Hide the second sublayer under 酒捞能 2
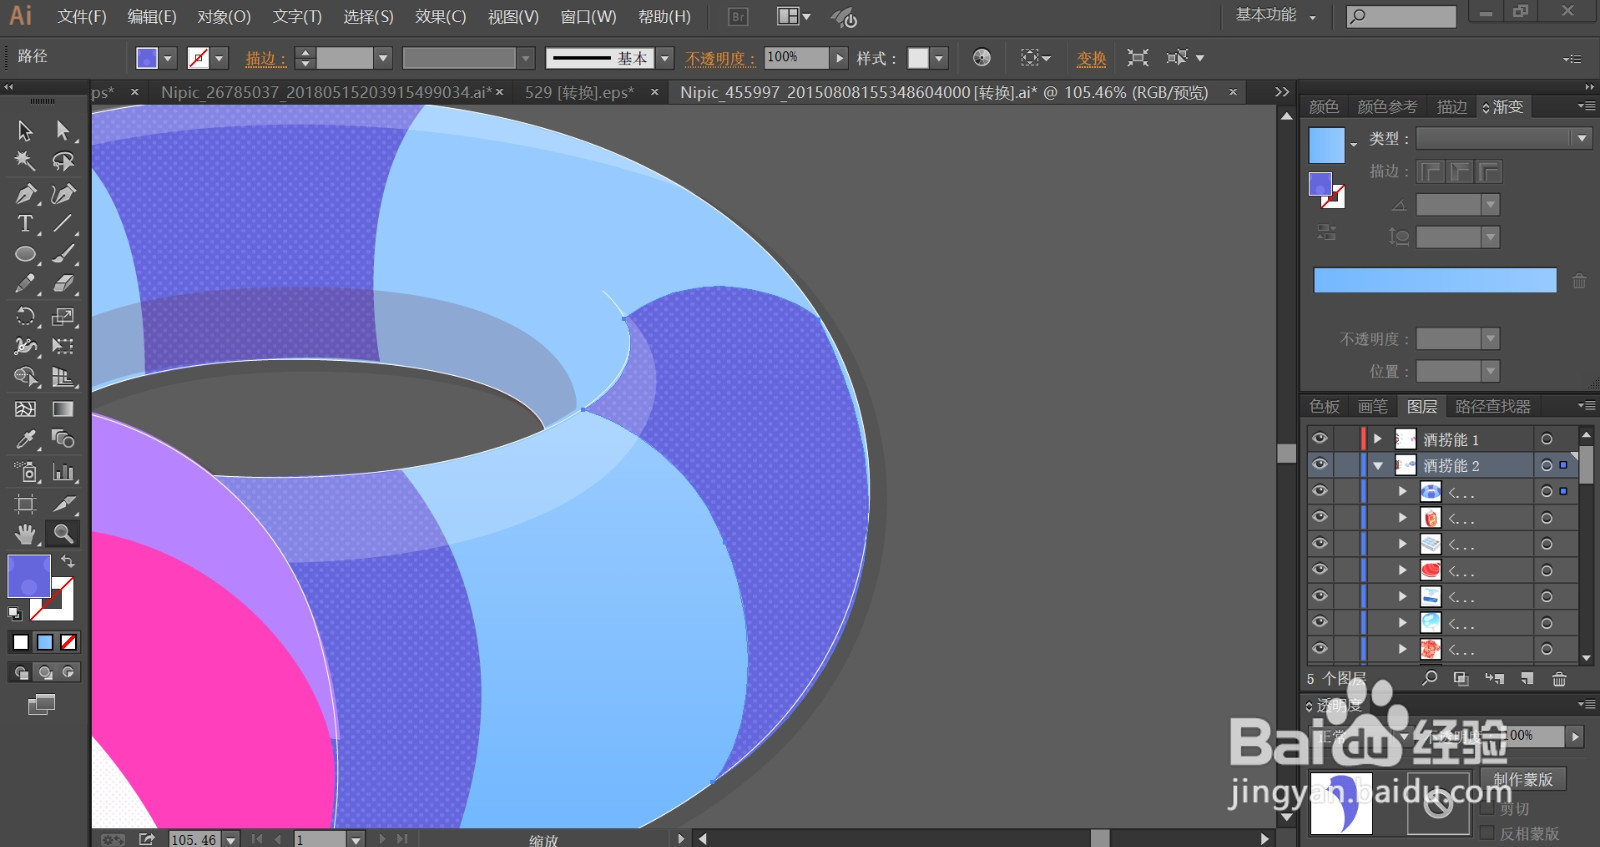 tap(1320, 517)
